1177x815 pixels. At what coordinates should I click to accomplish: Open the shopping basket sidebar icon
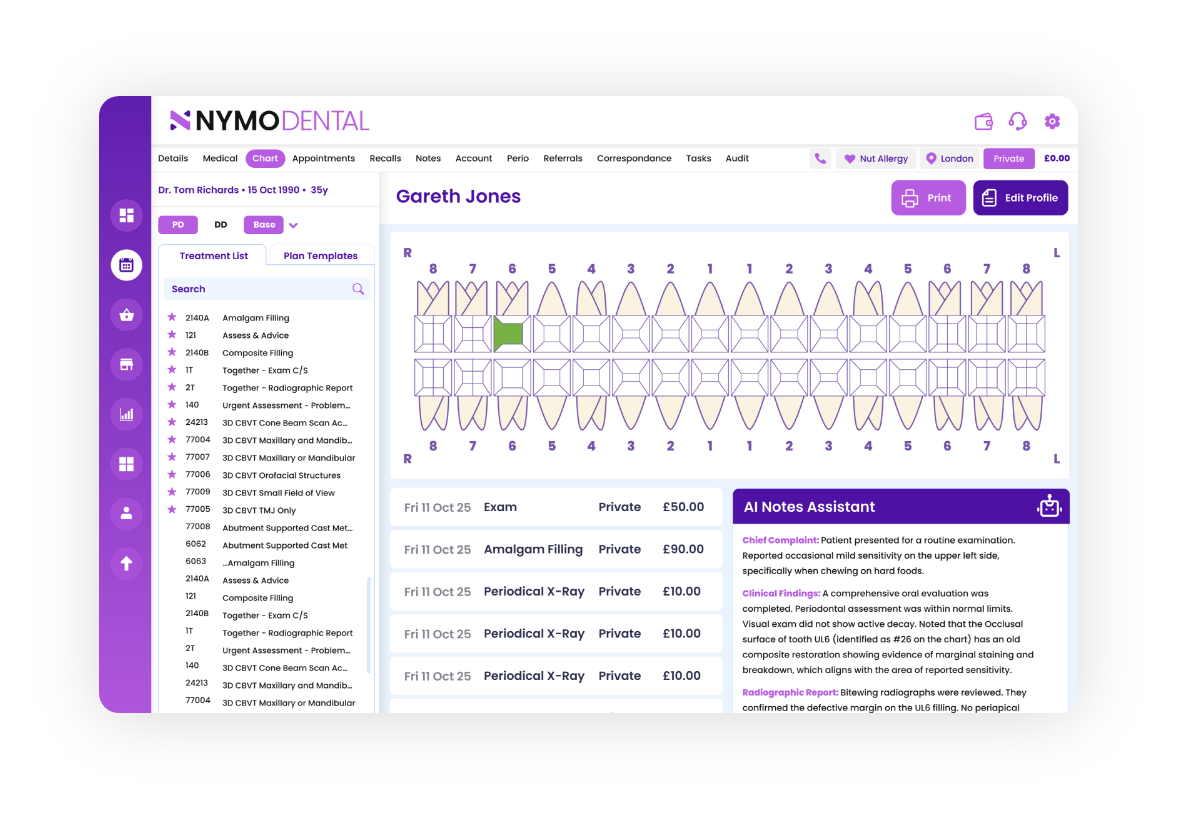(x=126, y=314)
